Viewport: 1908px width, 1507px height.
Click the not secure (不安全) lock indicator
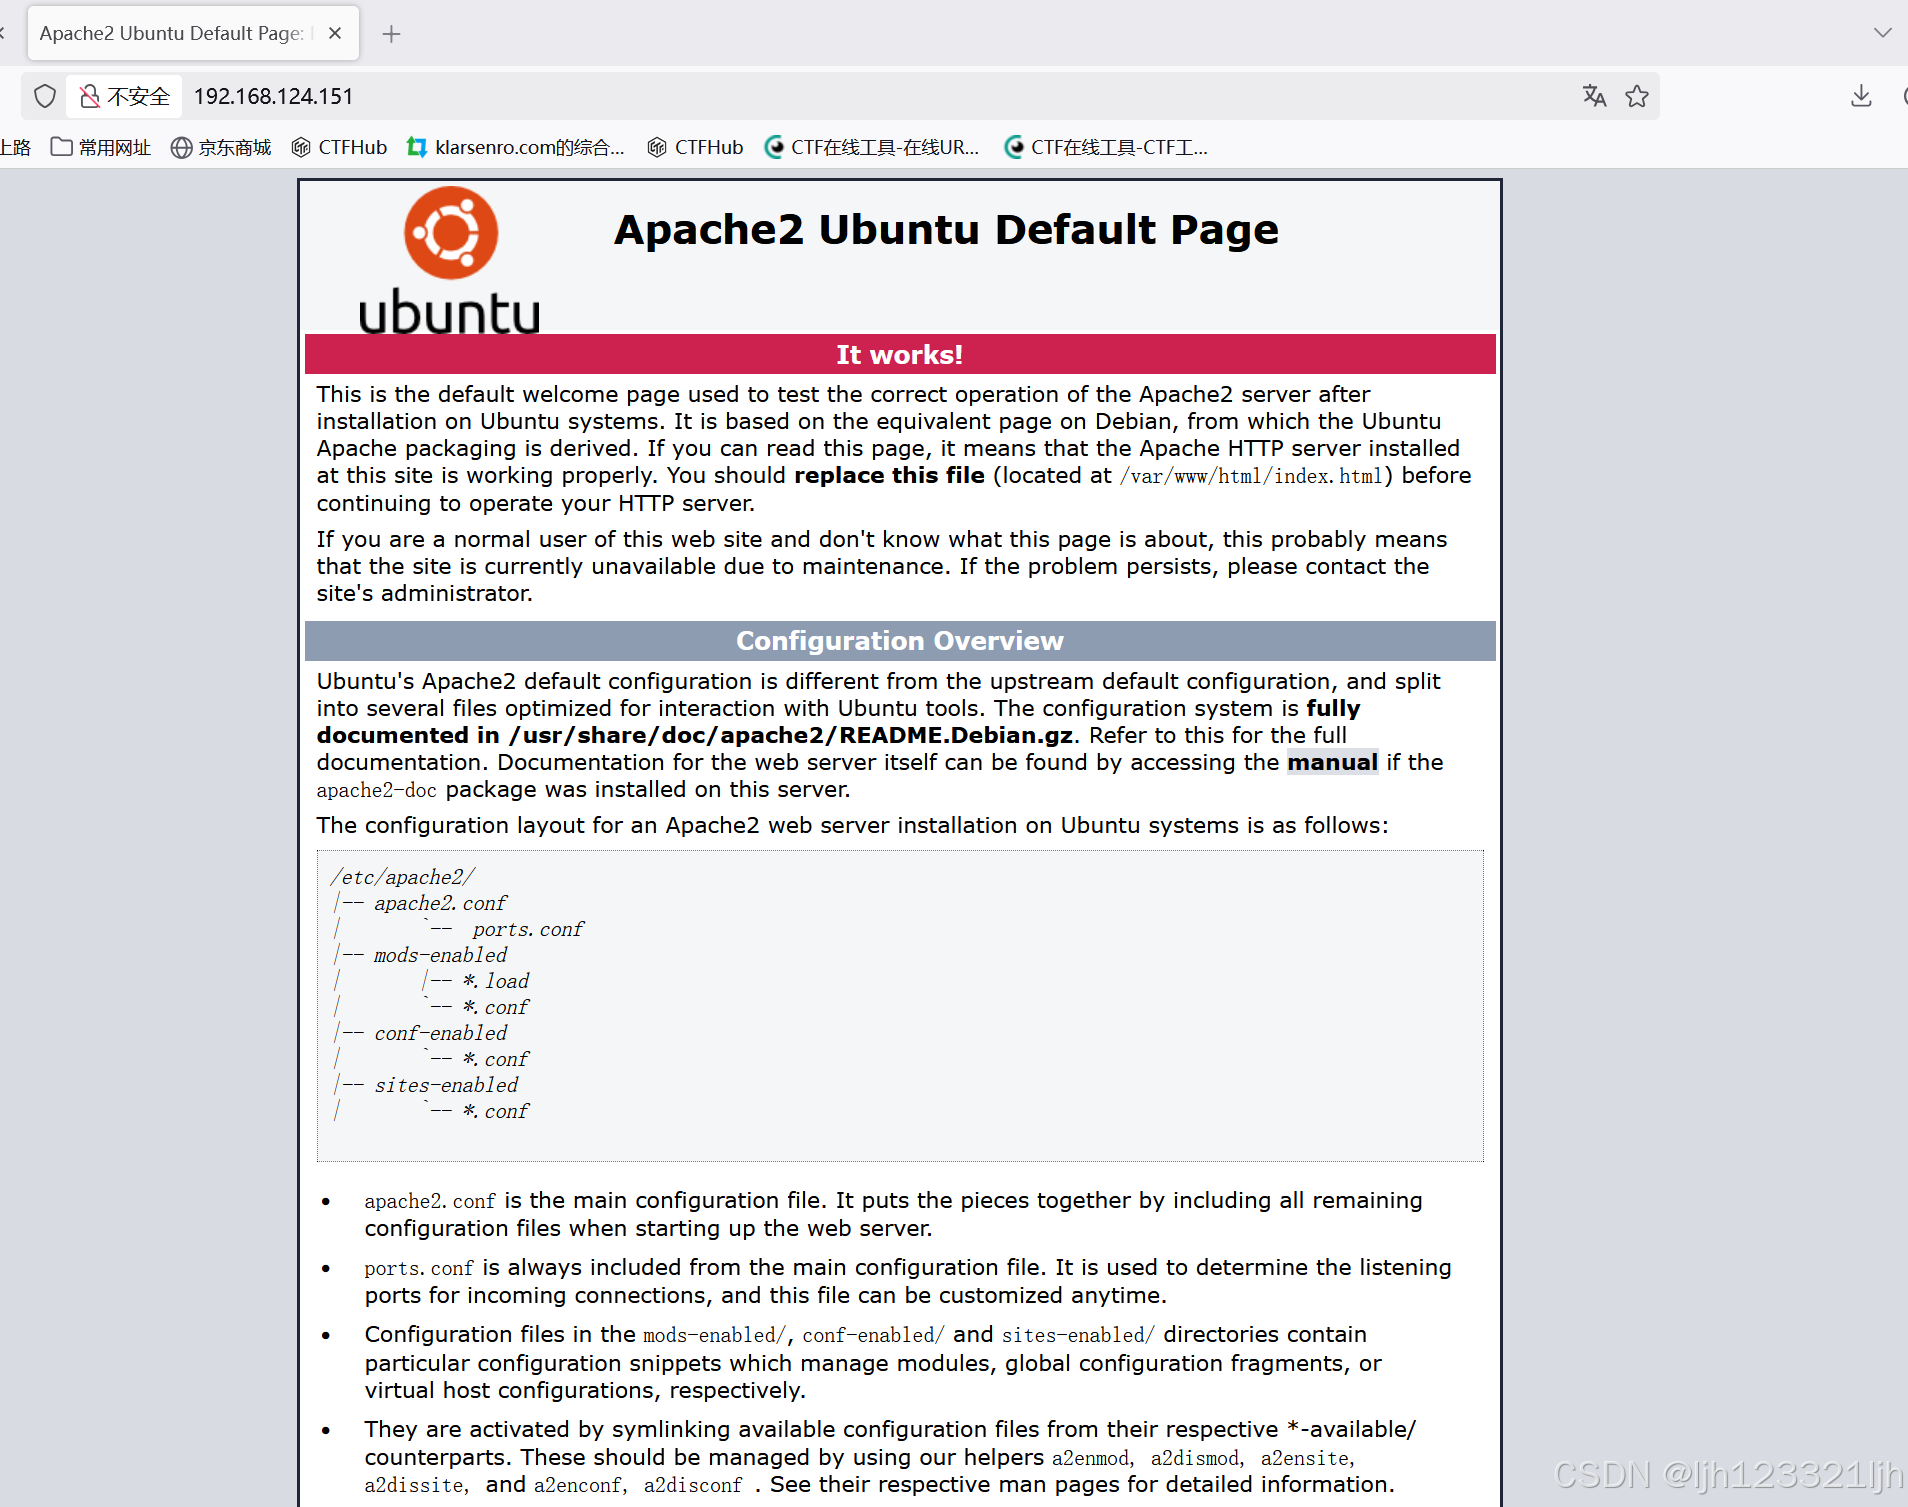tap(125, 96)
